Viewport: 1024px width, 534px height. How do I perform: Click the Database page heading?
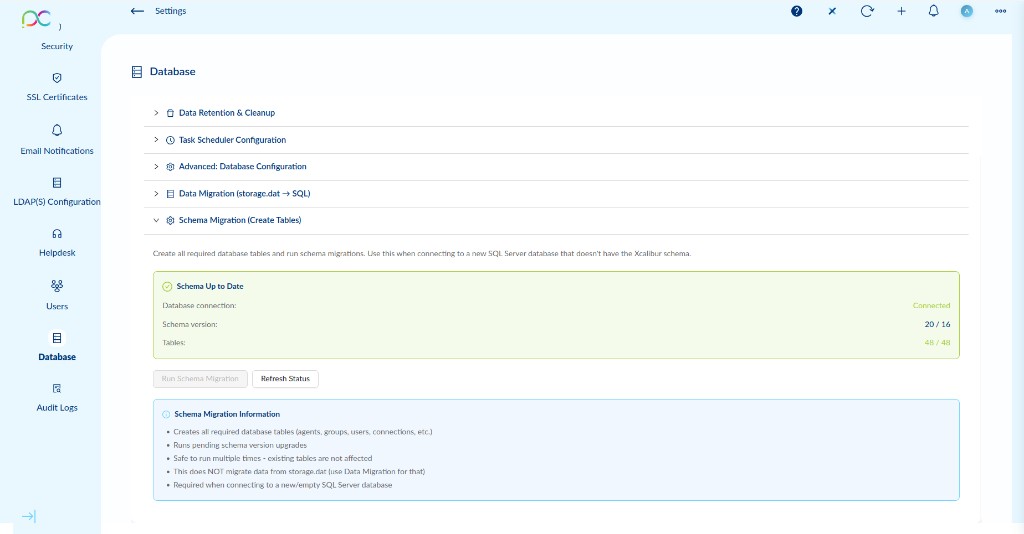172,72
